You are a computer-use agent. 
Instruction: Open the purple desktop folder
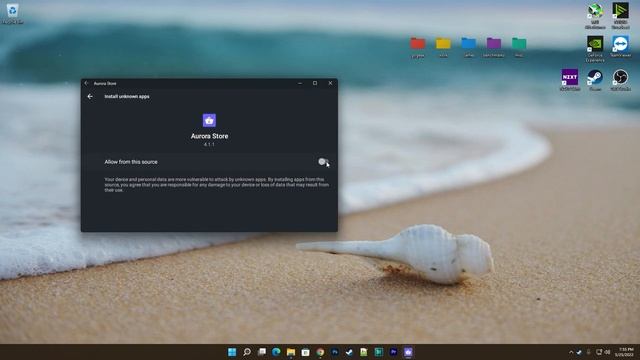click(494, 47)
